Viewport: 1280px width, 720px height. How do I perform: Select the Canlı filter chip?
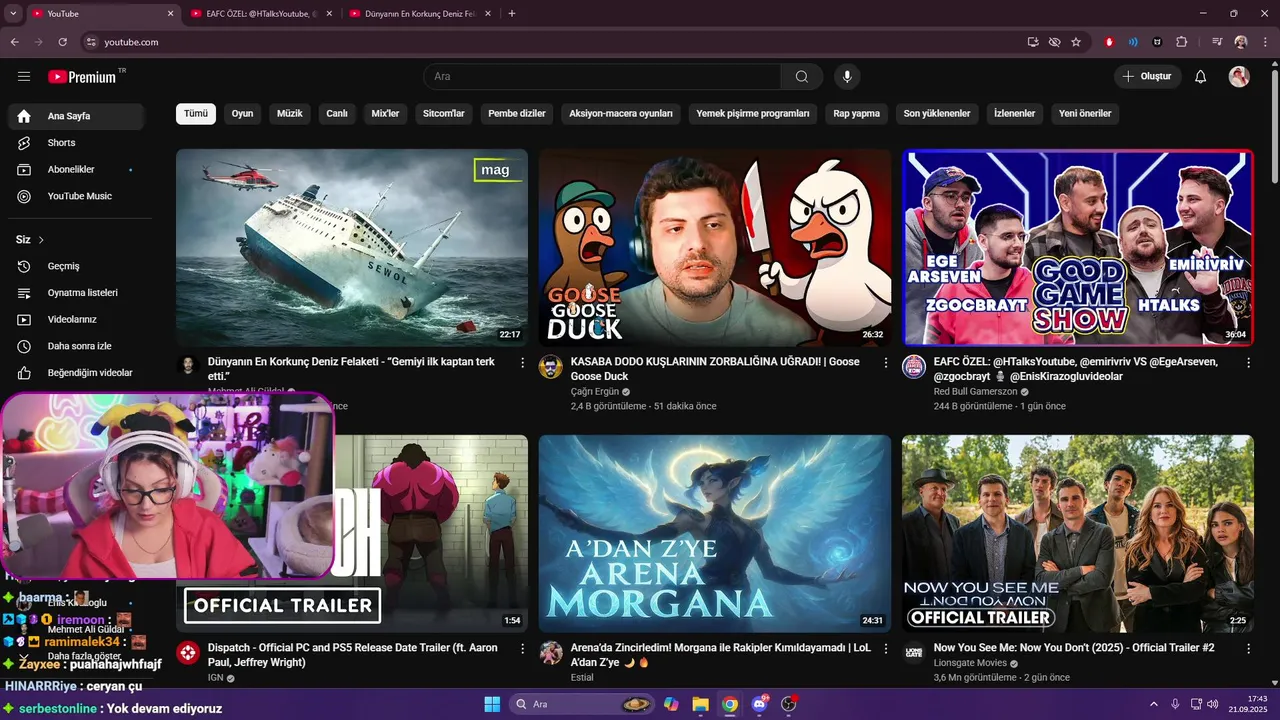tap(337, 113)
